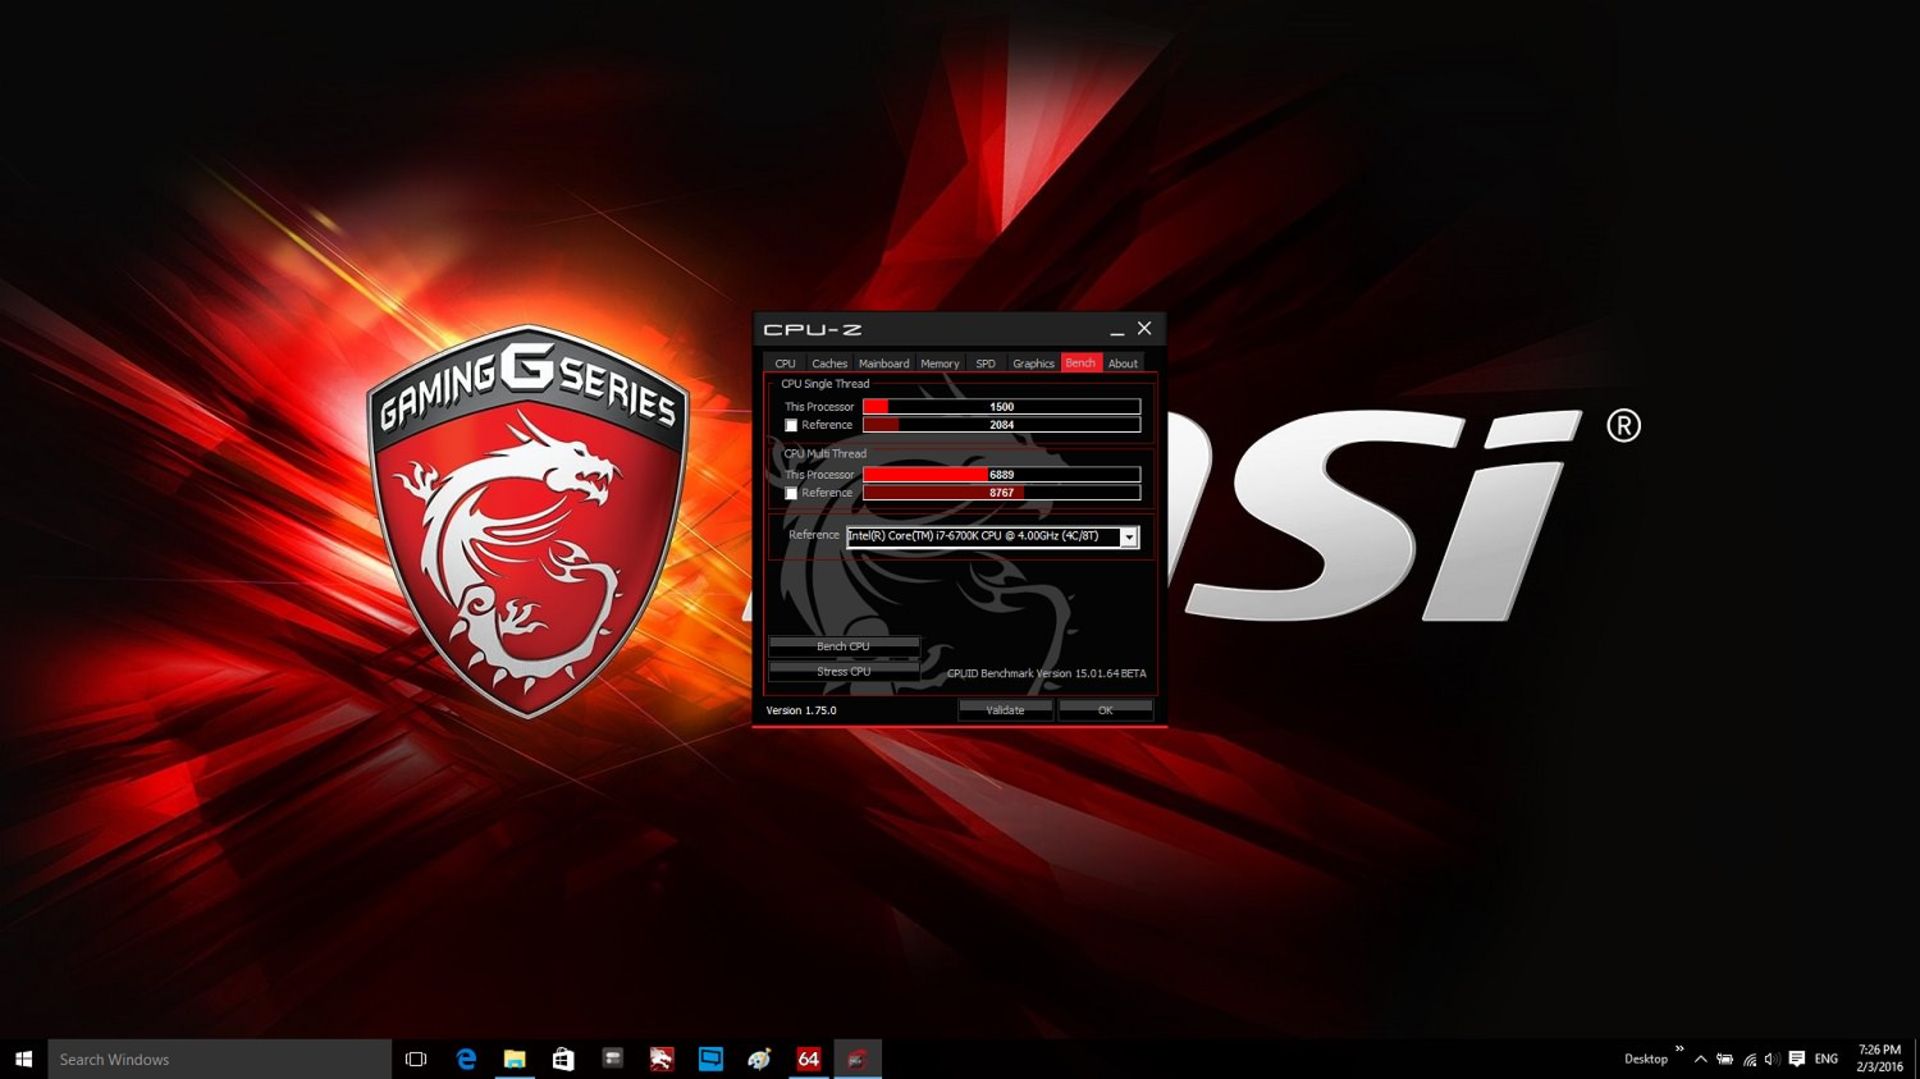
Task: Show hidden system tray icons
Action: [1700, 1059]
